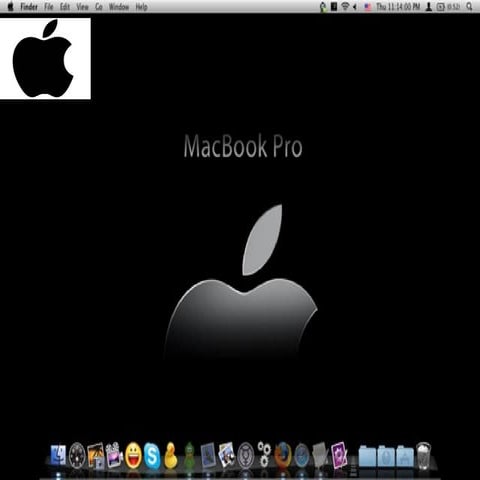Open the Go menu
This screenshot has width=480, height=480.
[x=99, y=7]
